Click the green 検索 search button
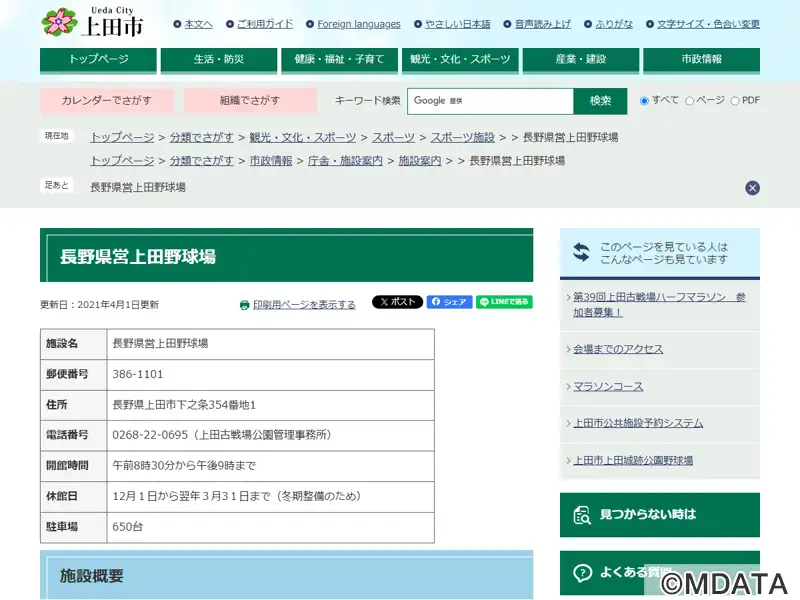Image resolution: width=800 pixels, height=600 pixels. [601, 101]
